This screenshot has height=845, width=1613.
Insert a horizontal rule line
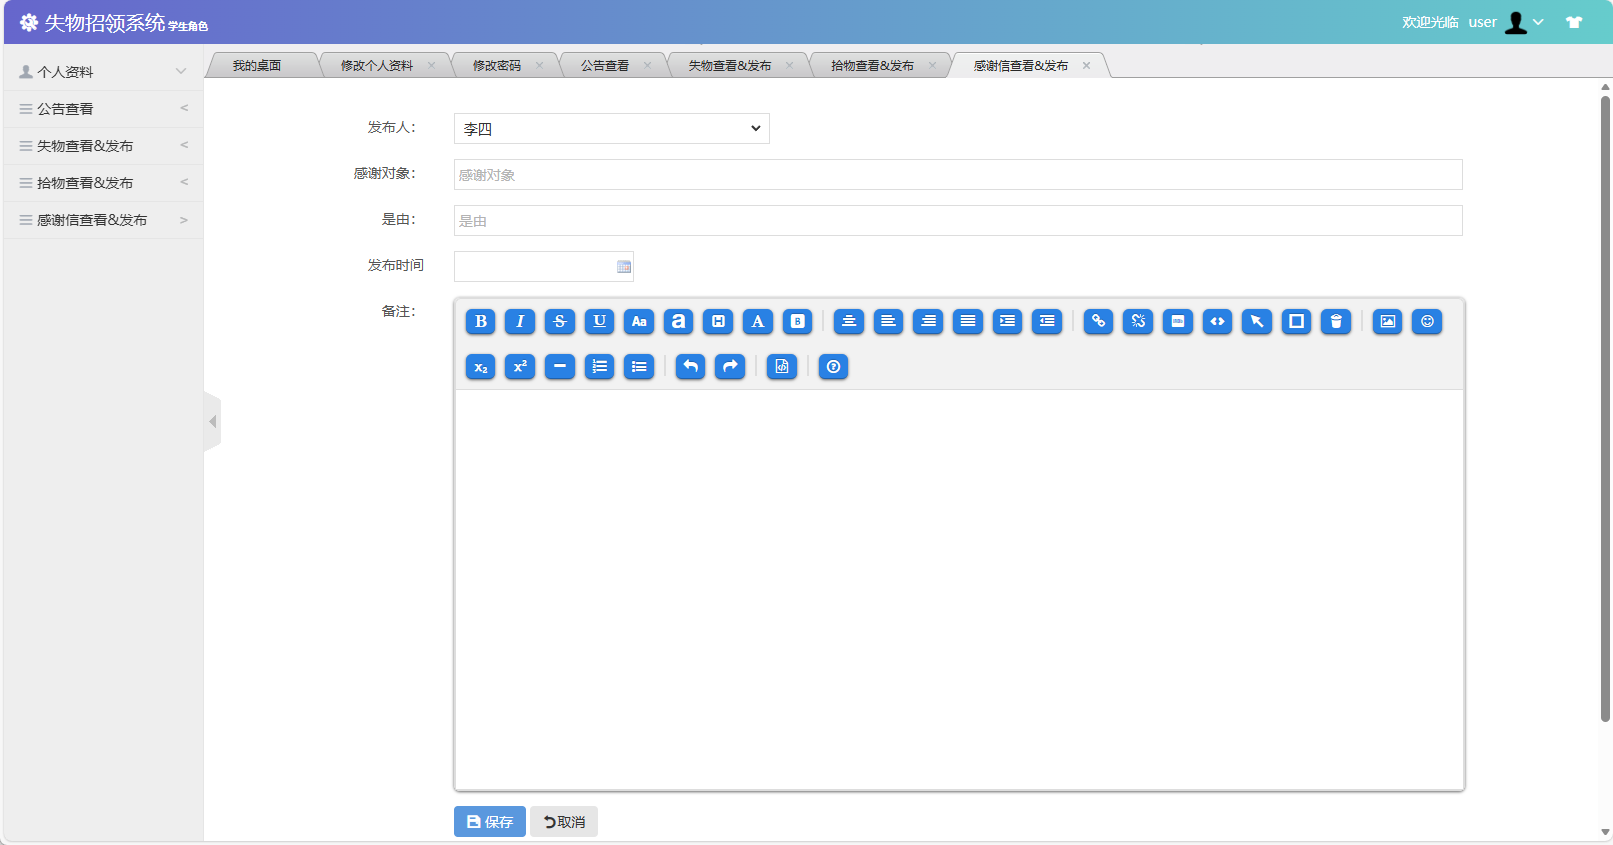(560, 367)
